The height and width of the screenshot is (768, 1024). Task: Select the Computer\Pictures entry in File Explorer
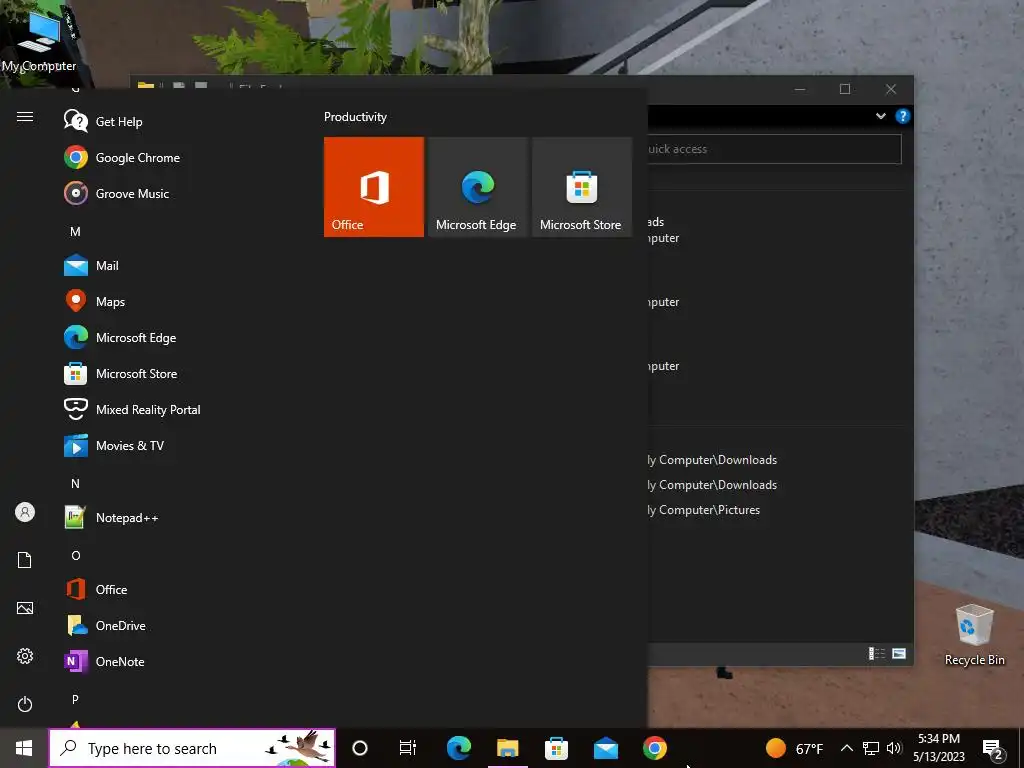(704, 510)
